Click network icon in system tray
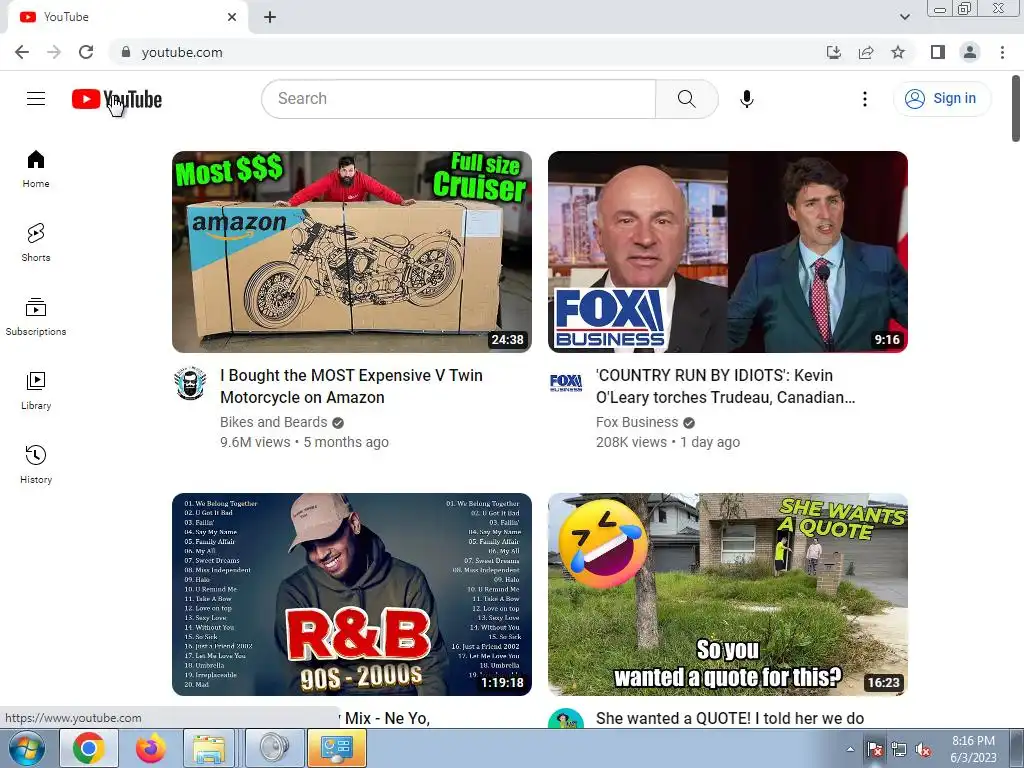1024x768 pixels. pyautogui.click(x=899, y=750)
